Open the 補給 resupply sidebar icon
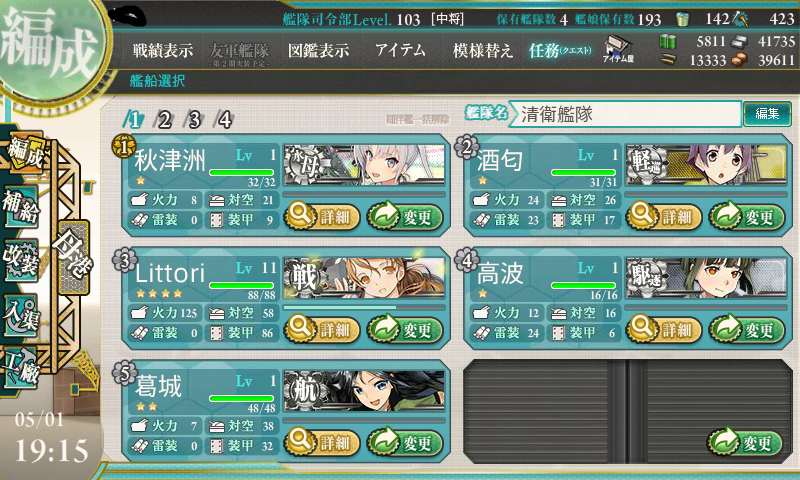This screenshot has width=800, height=480. coord(21,207)
